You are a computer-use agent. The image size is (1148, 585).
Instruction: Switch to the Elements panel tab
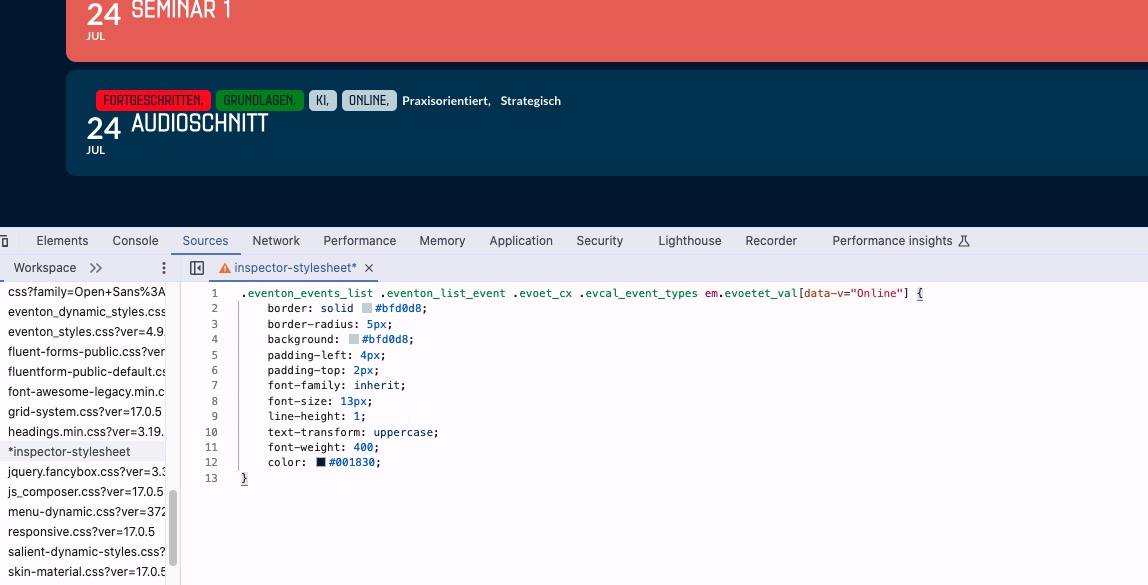pos(62,241)
